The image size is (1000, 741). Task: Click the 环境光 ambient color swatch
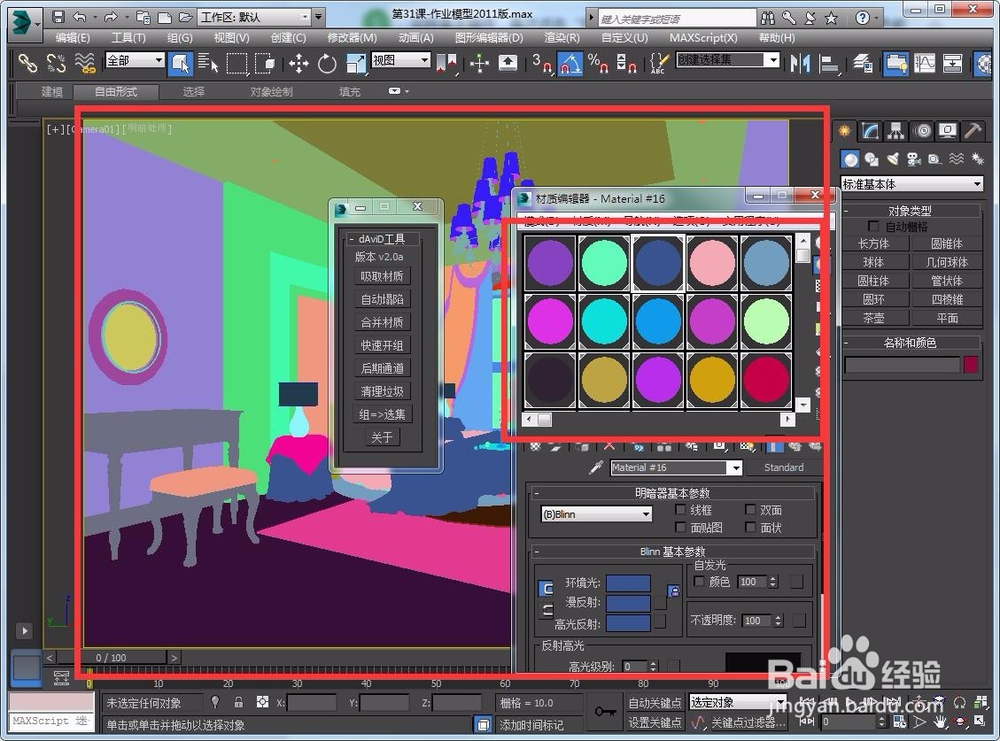pos(628,583)
